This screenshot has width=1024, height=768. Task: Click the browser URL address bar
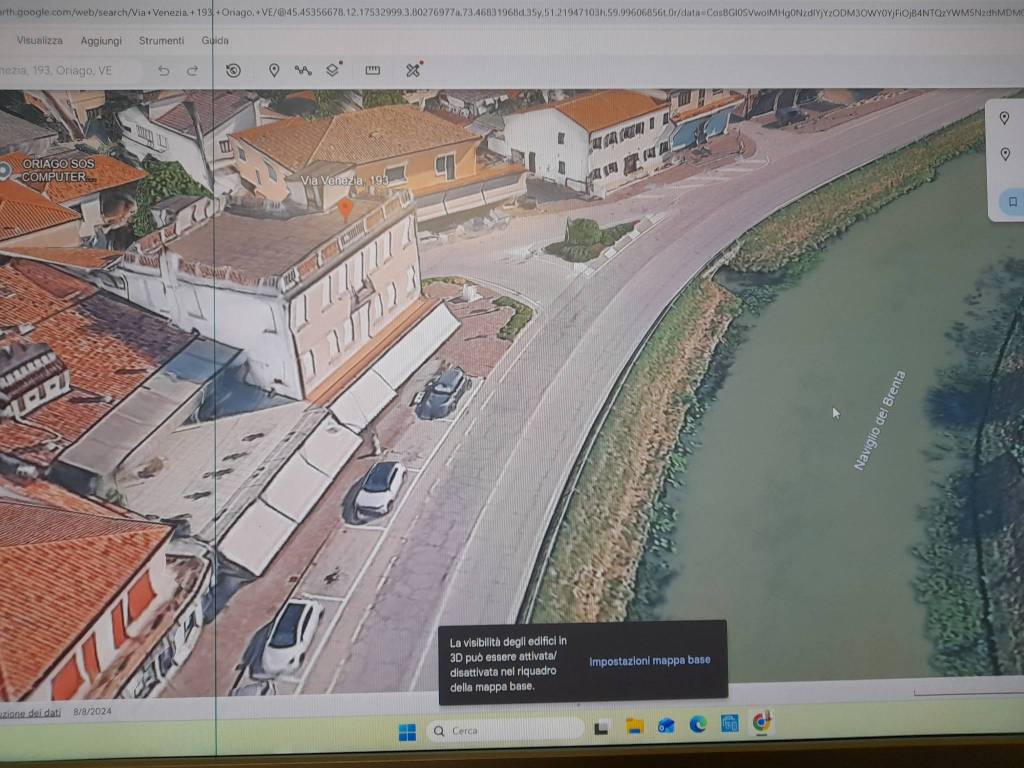pyautogui.click(x=500, y=12)
